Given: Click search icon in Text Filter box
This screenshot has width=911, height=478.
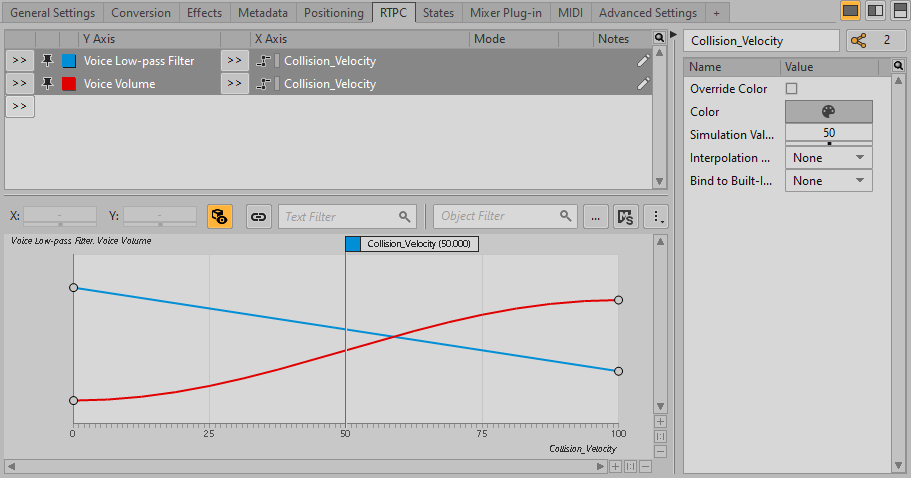Looking at the screenshot, I should [405, 216].
